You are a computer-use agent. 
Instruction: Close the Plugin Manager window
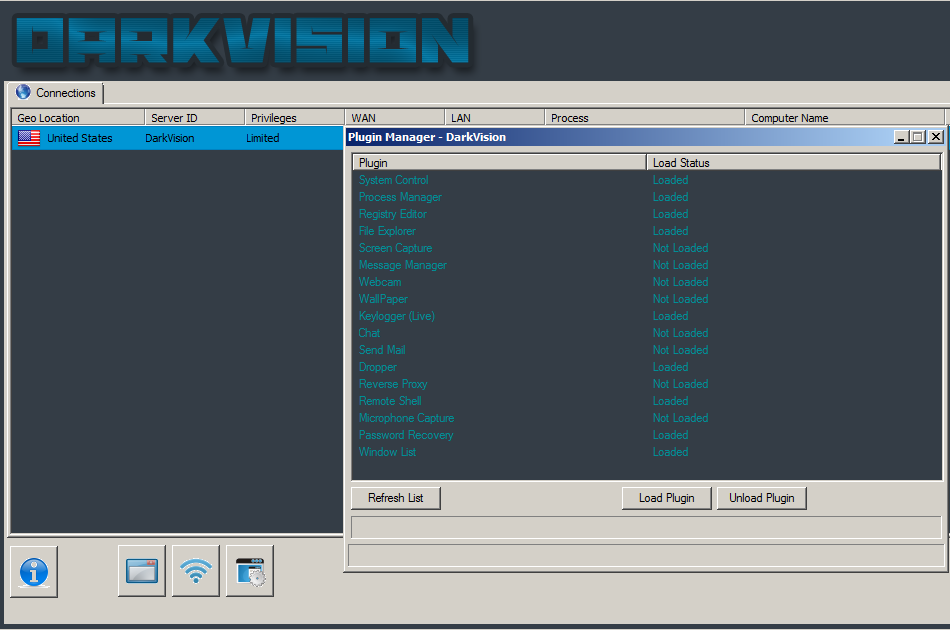935,137
